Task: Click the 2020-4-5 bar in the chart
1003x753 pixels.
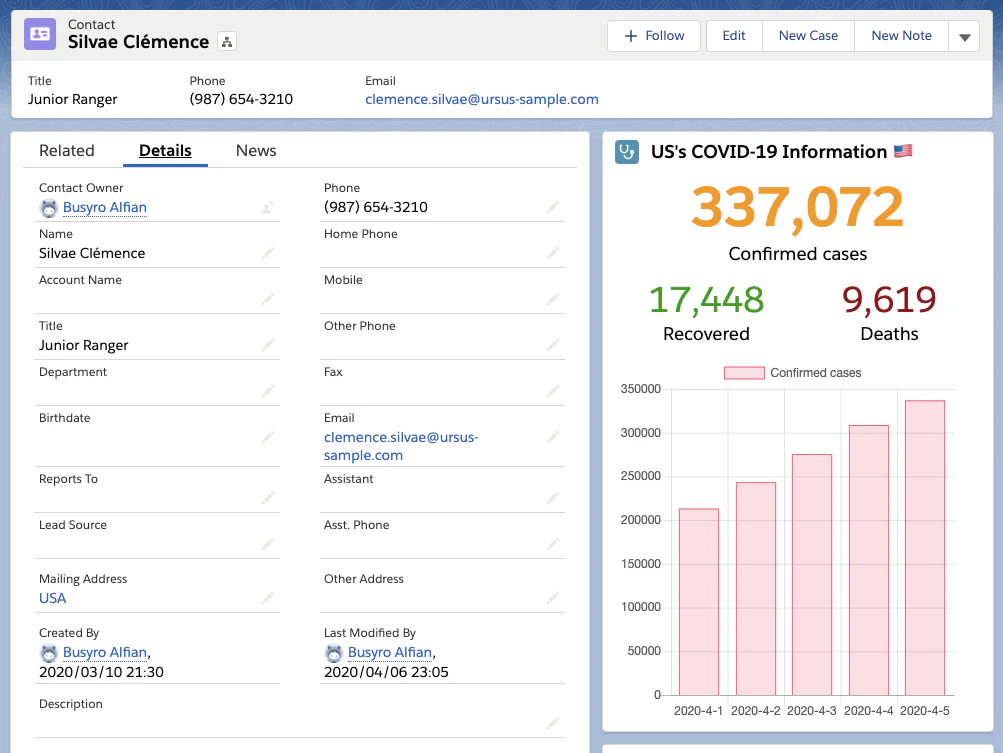Action: pyautogui.click(x=924, y=548)
